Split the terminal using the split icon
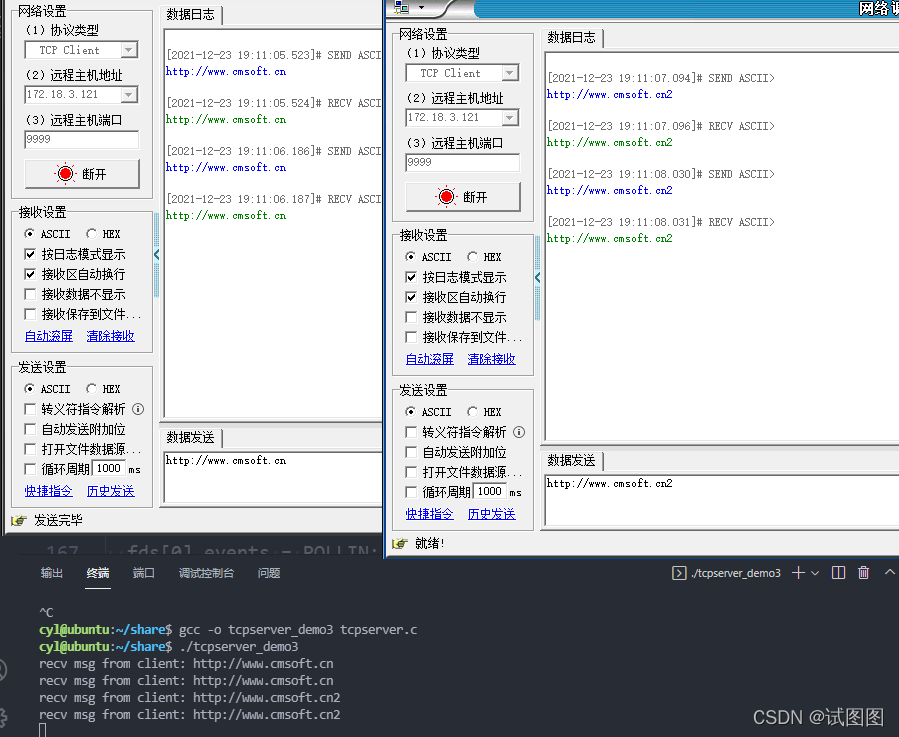 tap(838, 572)
